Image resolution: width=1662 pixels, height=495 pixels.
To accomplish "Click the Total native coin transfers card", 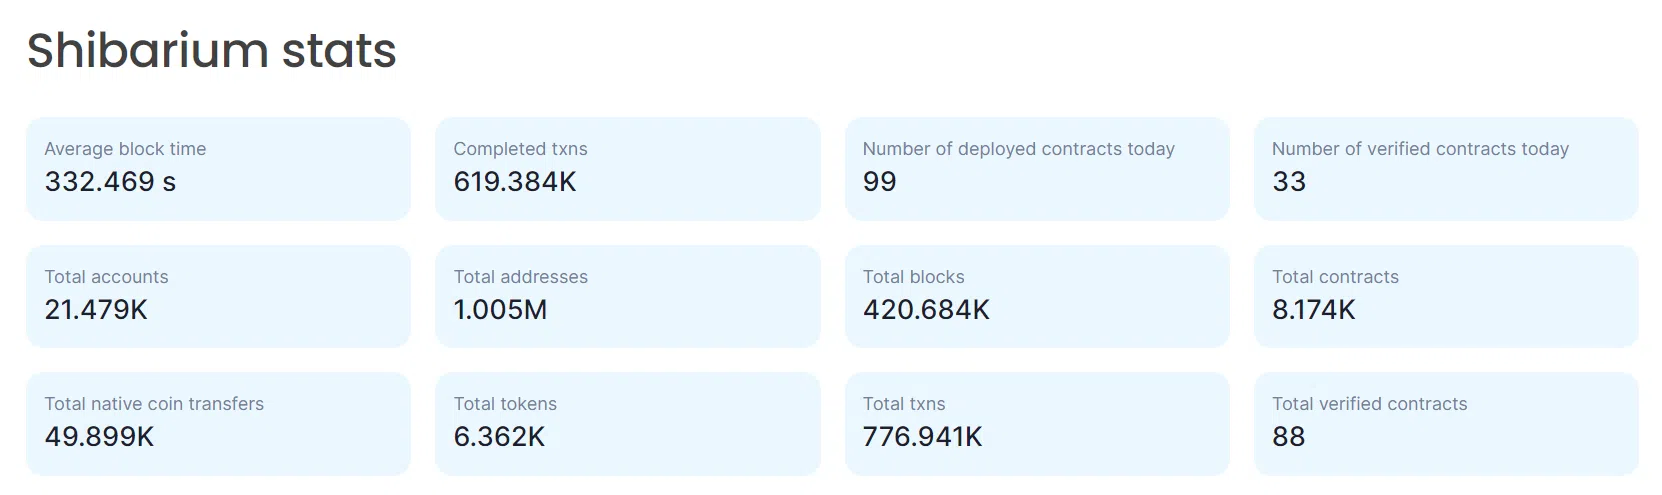I will tap(218, 424).
